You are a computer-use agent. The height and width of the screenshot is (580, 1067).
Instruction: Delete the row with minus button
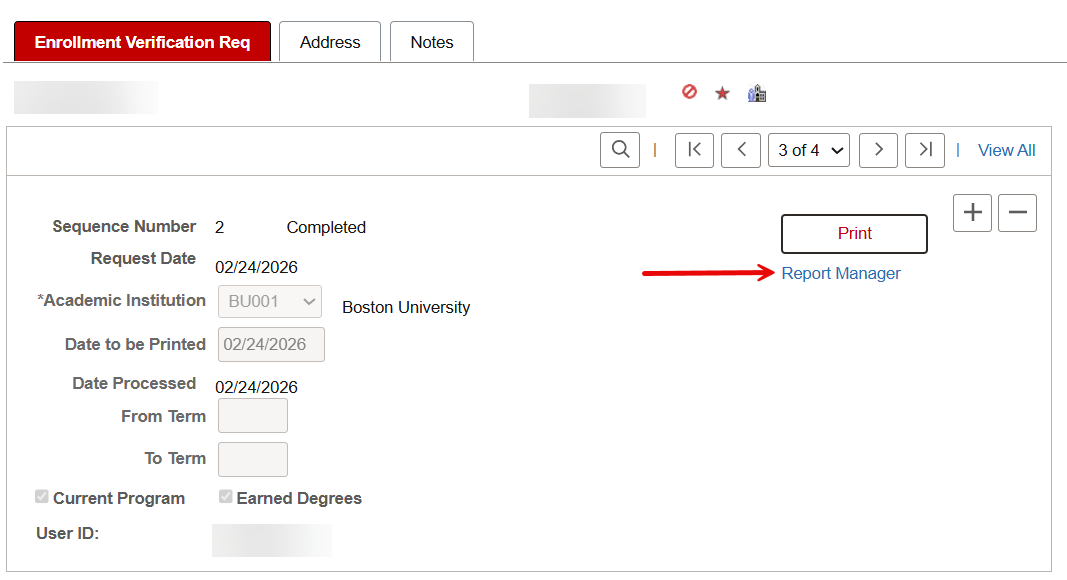[1017, 213]
